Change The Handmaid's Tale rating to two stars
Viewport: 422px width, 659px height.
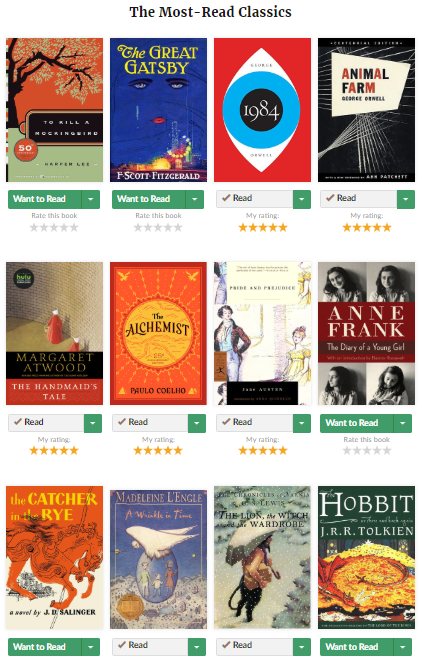(44, 451)
